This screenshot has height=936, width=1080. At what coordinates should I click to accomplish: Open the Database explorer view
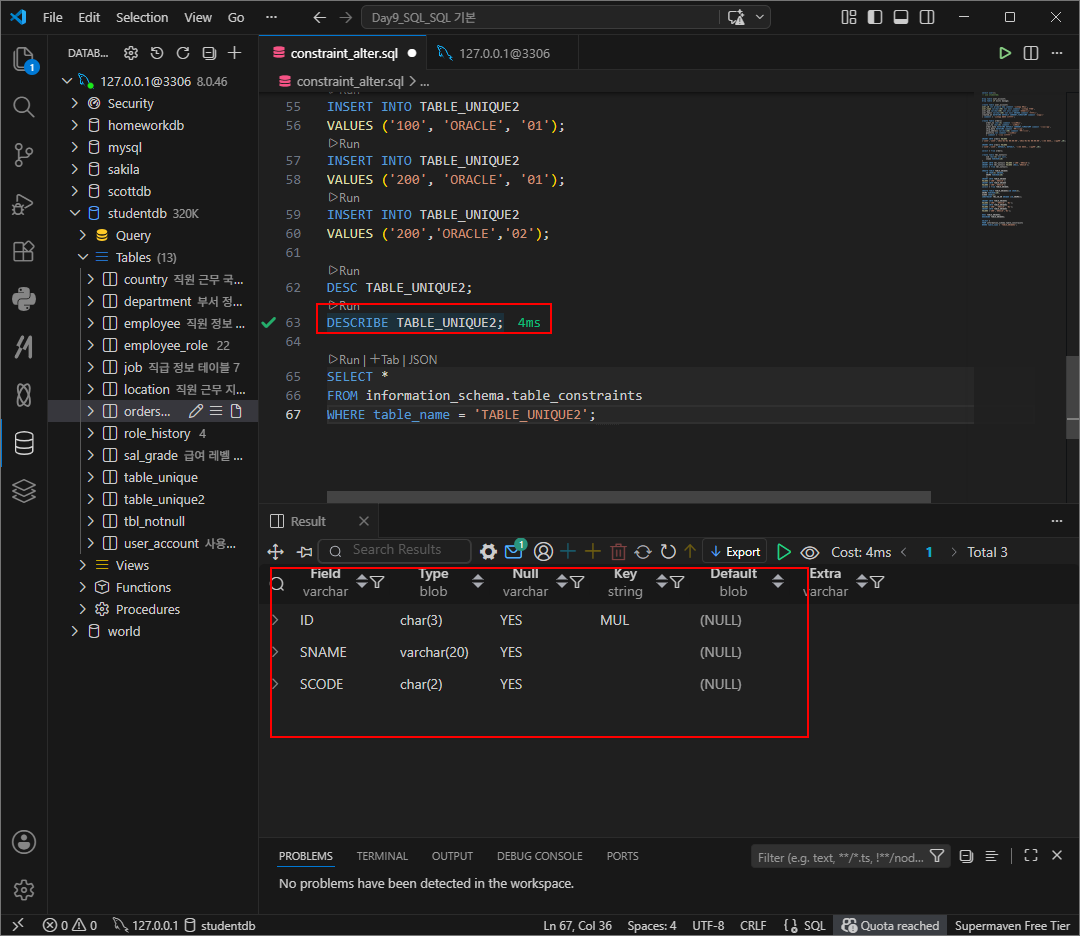(23, 443)
